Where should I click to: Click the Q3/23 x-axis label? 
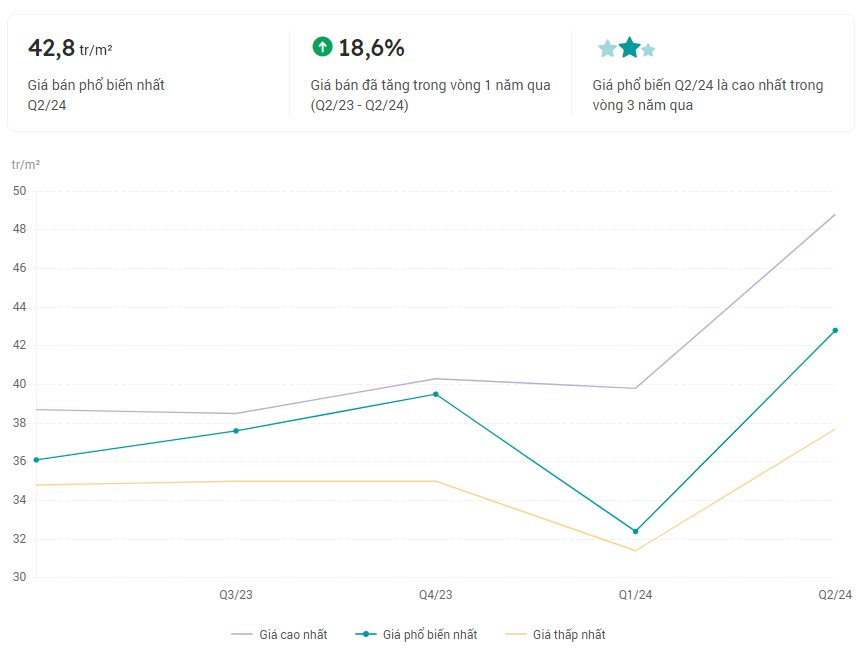(x=236, y=595)
